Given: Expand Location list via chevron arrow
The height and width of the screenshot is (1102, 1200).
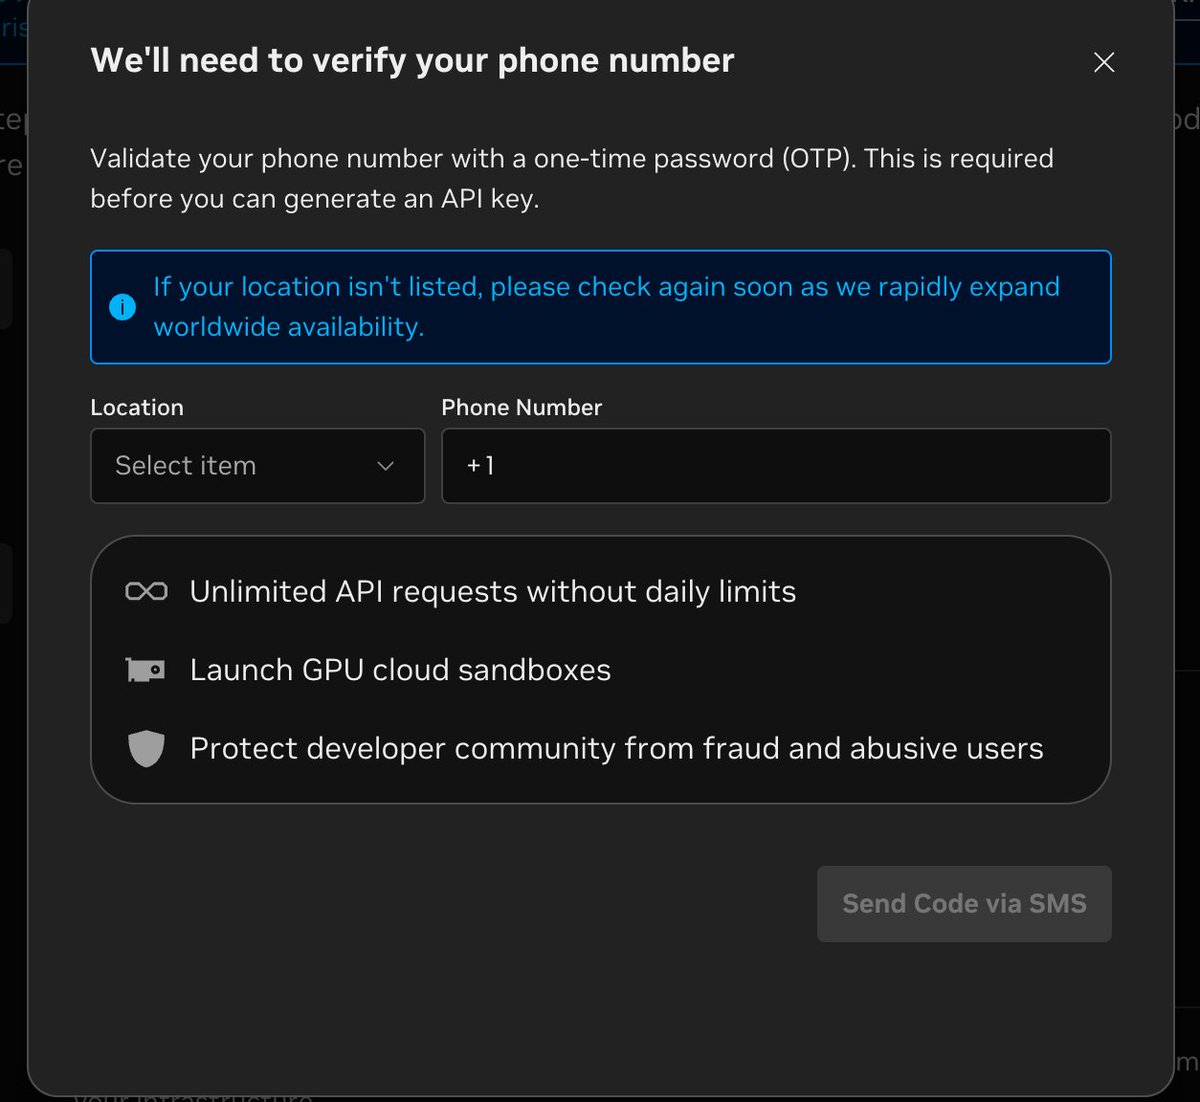Looking at the screenshot, I should 385,466.
